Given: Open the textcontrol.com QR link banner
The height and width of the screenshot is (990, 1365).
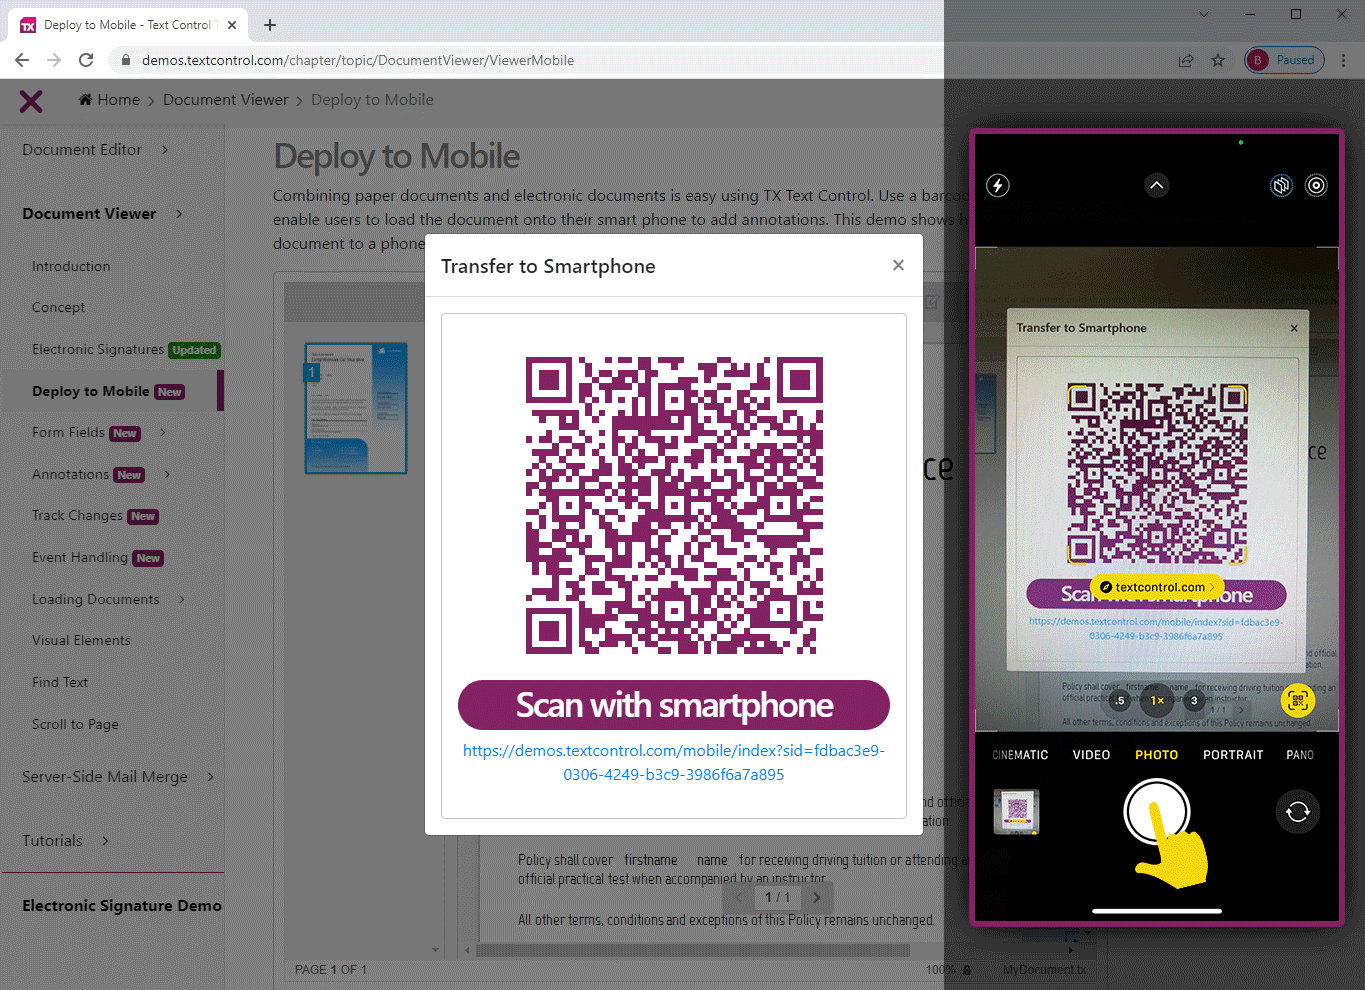Looking at the screenshot, I should point(1158,587).
